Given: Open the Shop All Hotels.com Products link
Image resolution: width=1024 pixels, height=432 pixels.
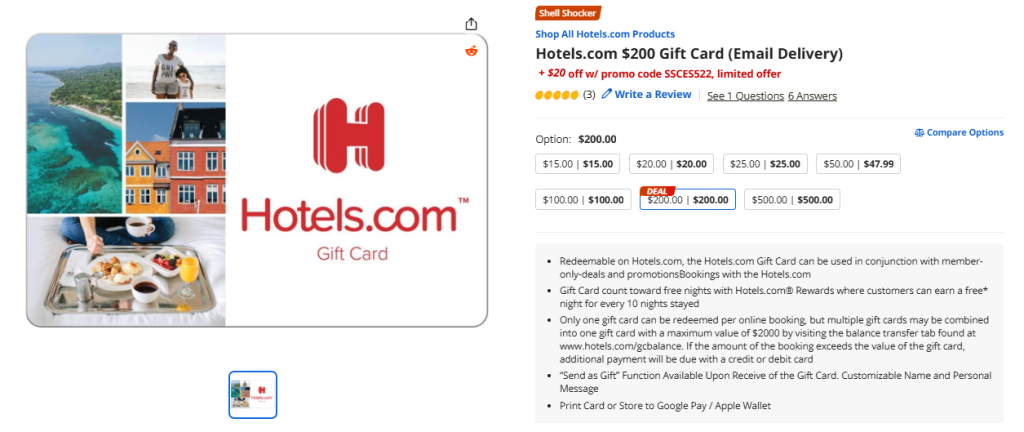Looking at the screenshot, I should point(604,34).
